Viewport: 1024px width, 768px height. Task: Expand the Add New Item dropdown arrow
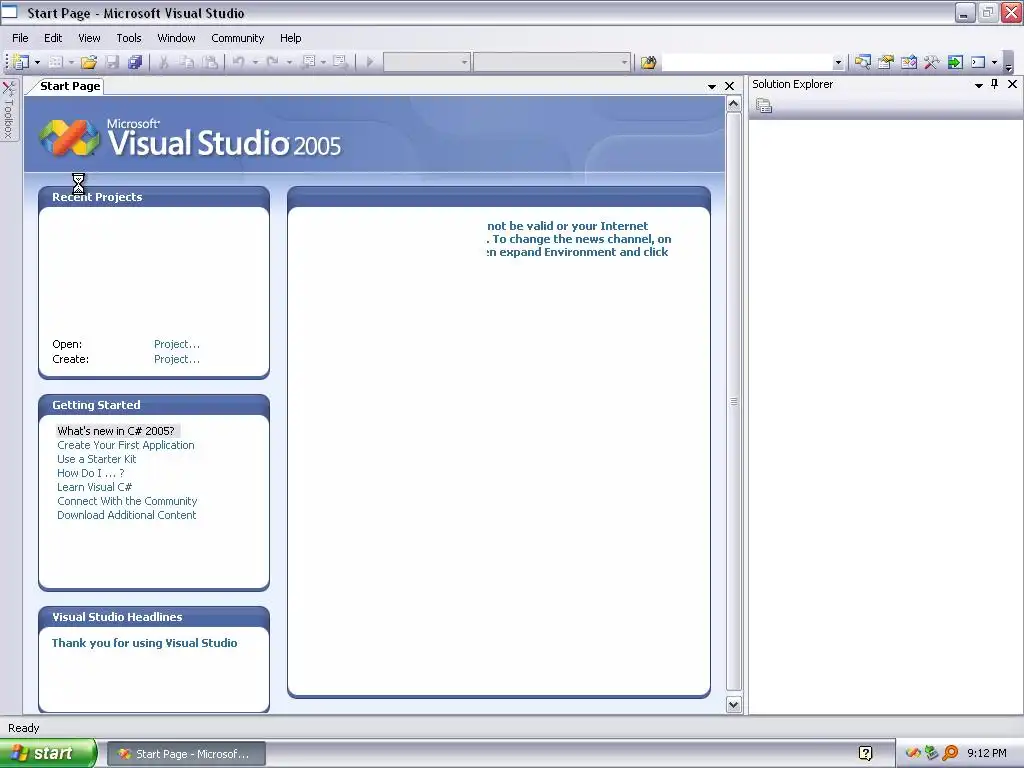click(x=71, y=62)
